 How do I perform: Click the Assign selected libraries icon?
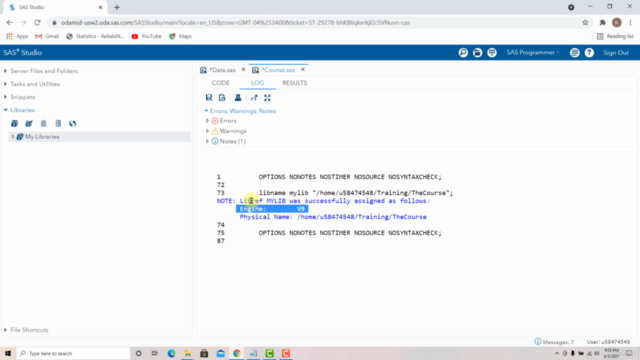(29, 123)
